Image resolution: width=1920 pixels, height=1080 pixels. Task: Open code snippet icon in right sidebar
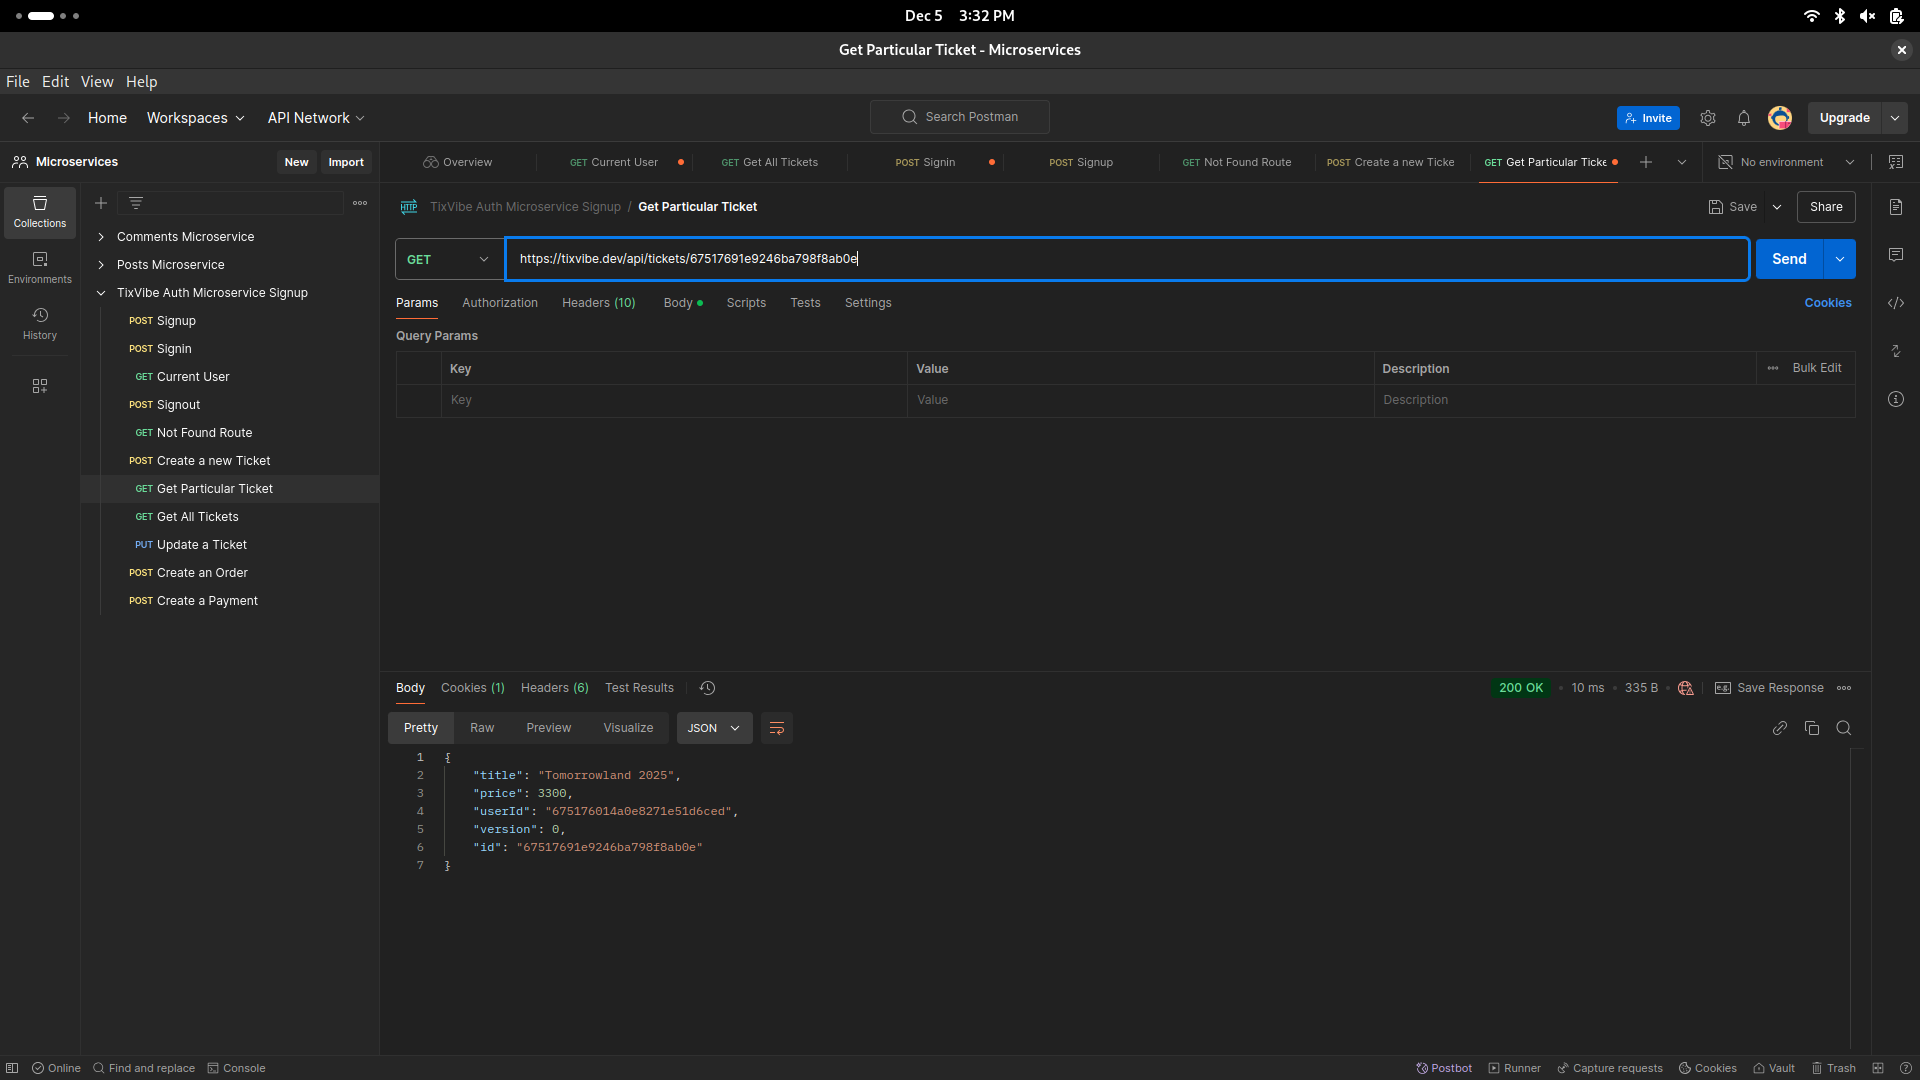click(x=1896, y=303)
